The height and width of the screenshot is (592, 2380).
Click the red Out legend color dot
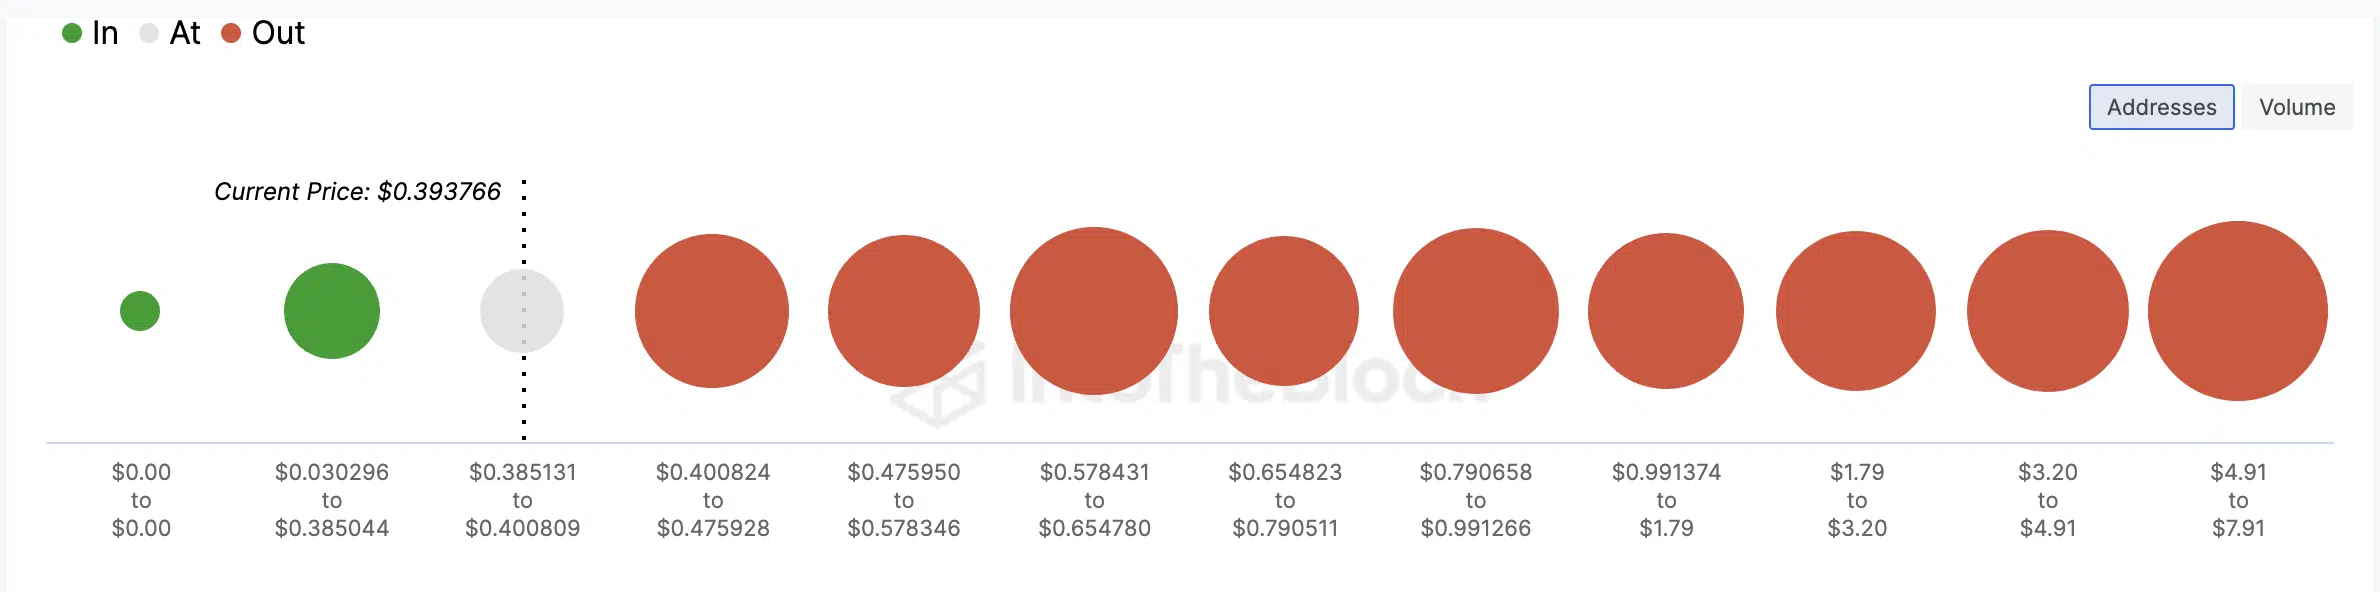click(x=231, y=33)
